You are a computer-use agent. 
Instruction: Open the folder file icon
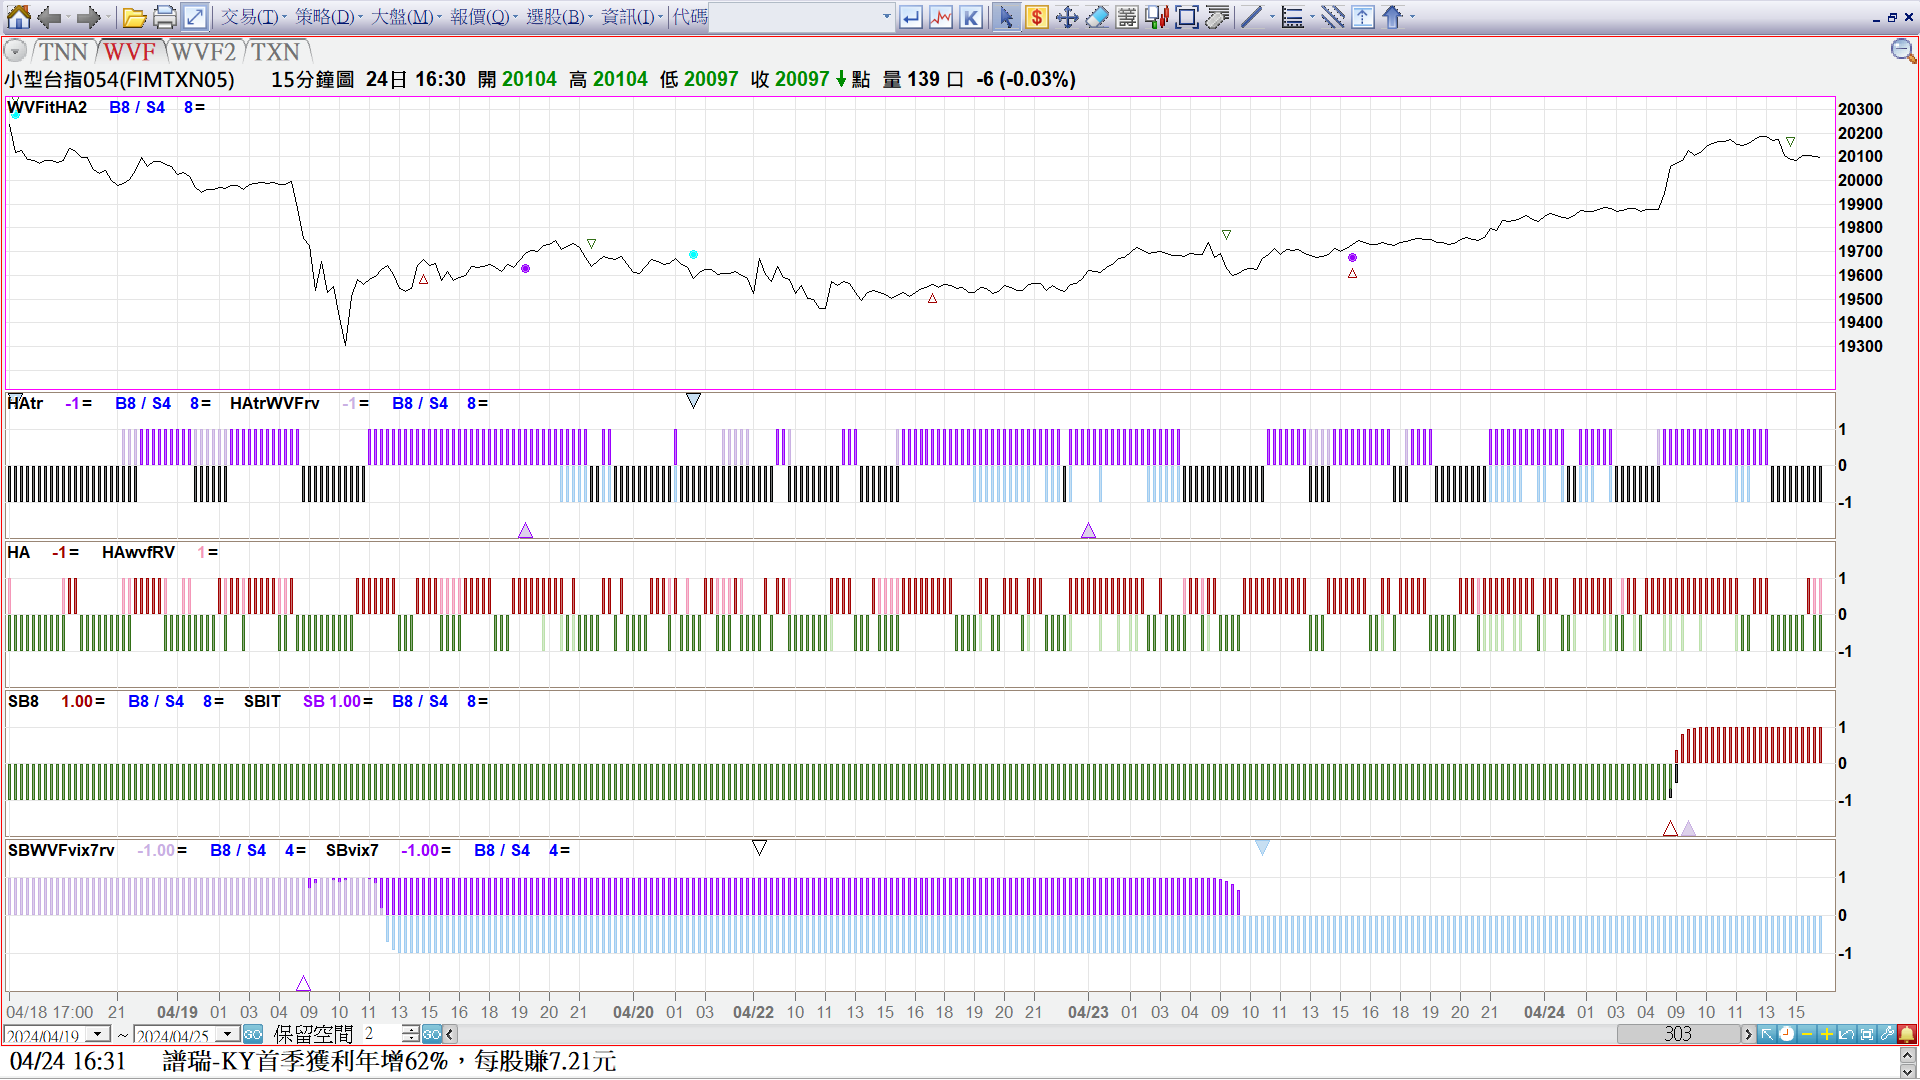pos(135,17)
